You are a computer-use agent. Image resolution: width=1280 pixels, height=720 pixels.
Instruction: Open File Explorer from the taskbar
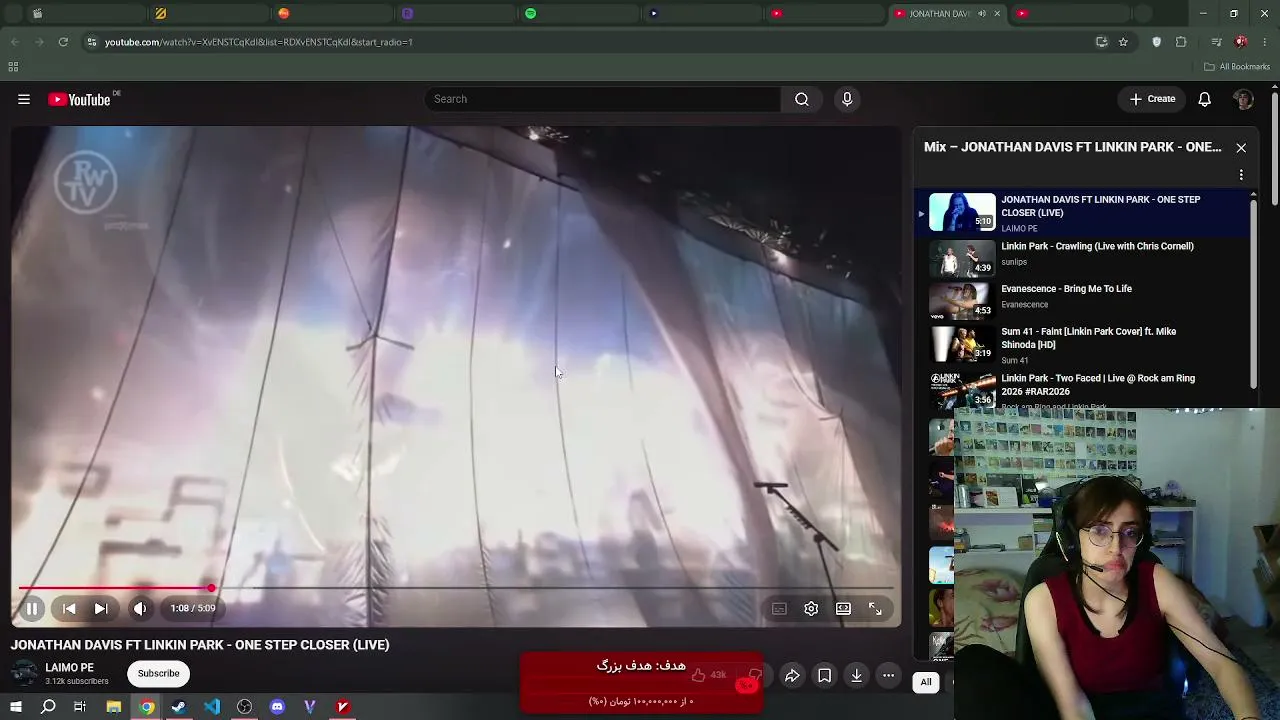114,707
